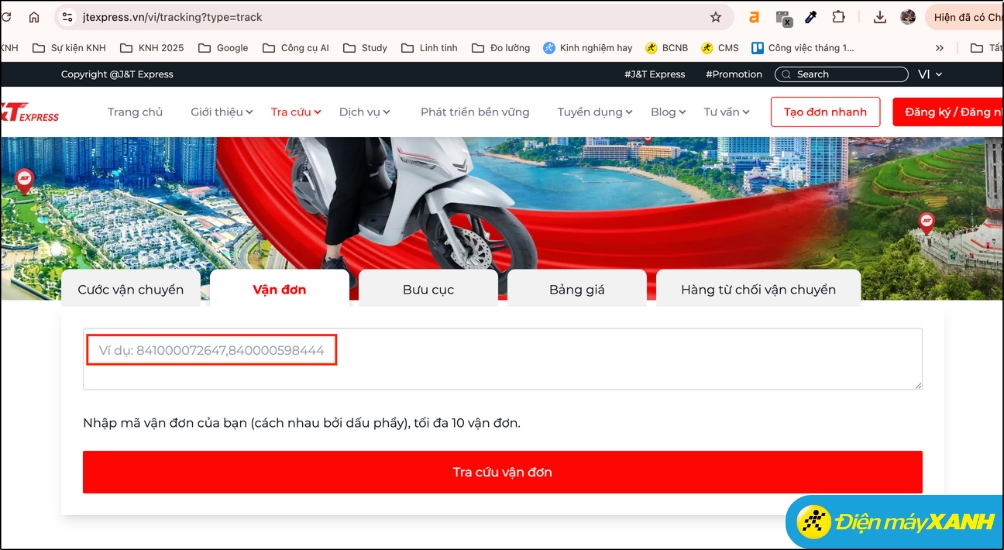Open the Đo lường bookmark folder
This screenshot has width=1004, height=550.
tap(501, 48)
